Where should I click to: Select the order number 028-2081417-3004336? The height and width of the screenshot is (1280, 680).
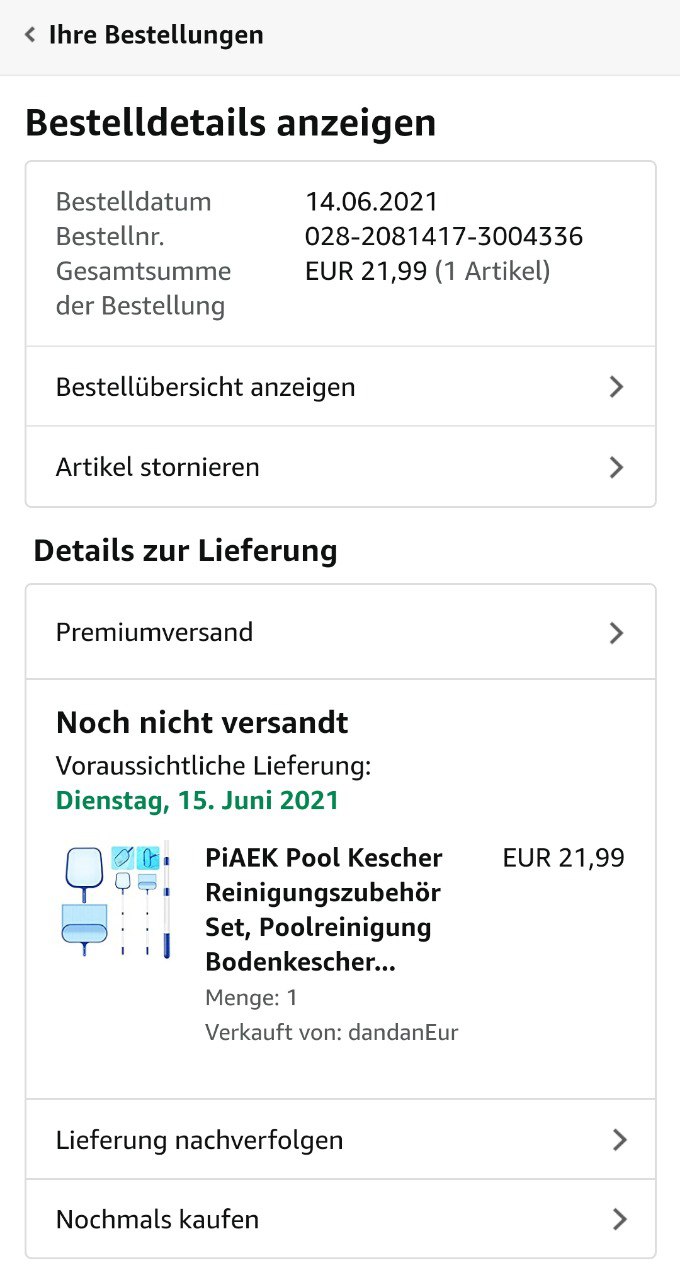click(444, 237)
